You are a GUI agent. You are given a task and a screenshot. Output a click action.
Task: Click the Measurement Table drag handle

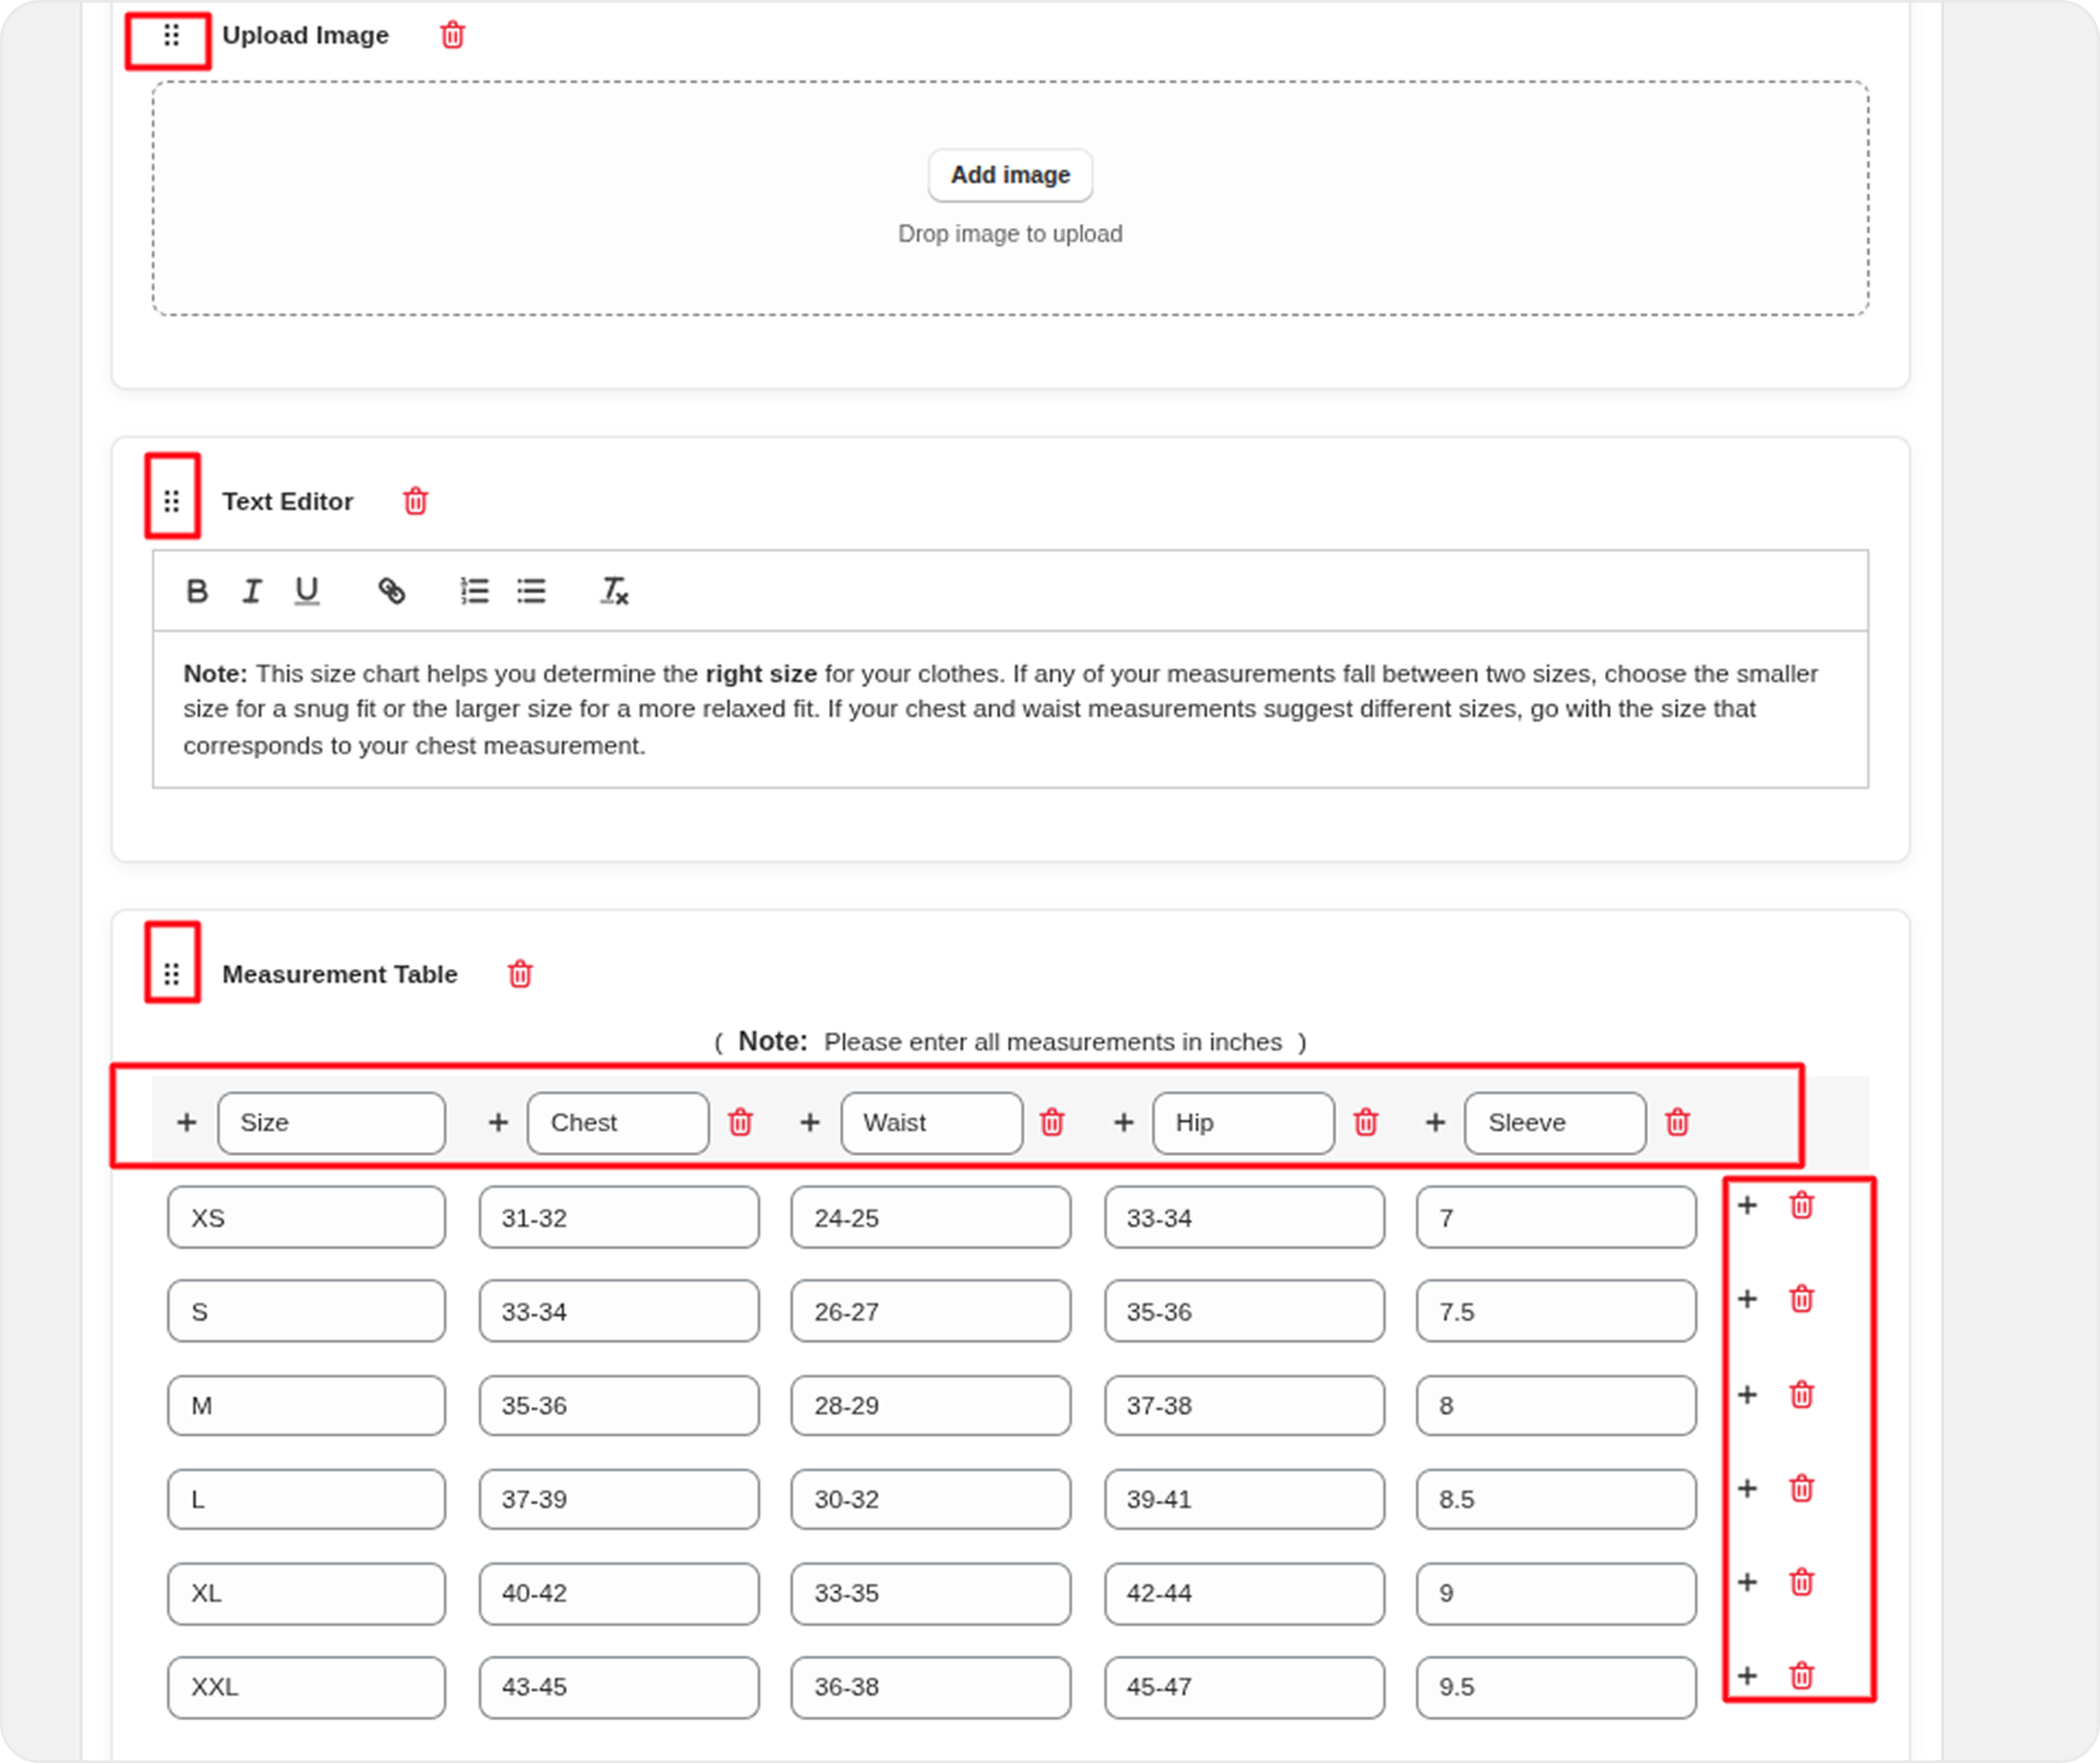(x=172, y=974)
